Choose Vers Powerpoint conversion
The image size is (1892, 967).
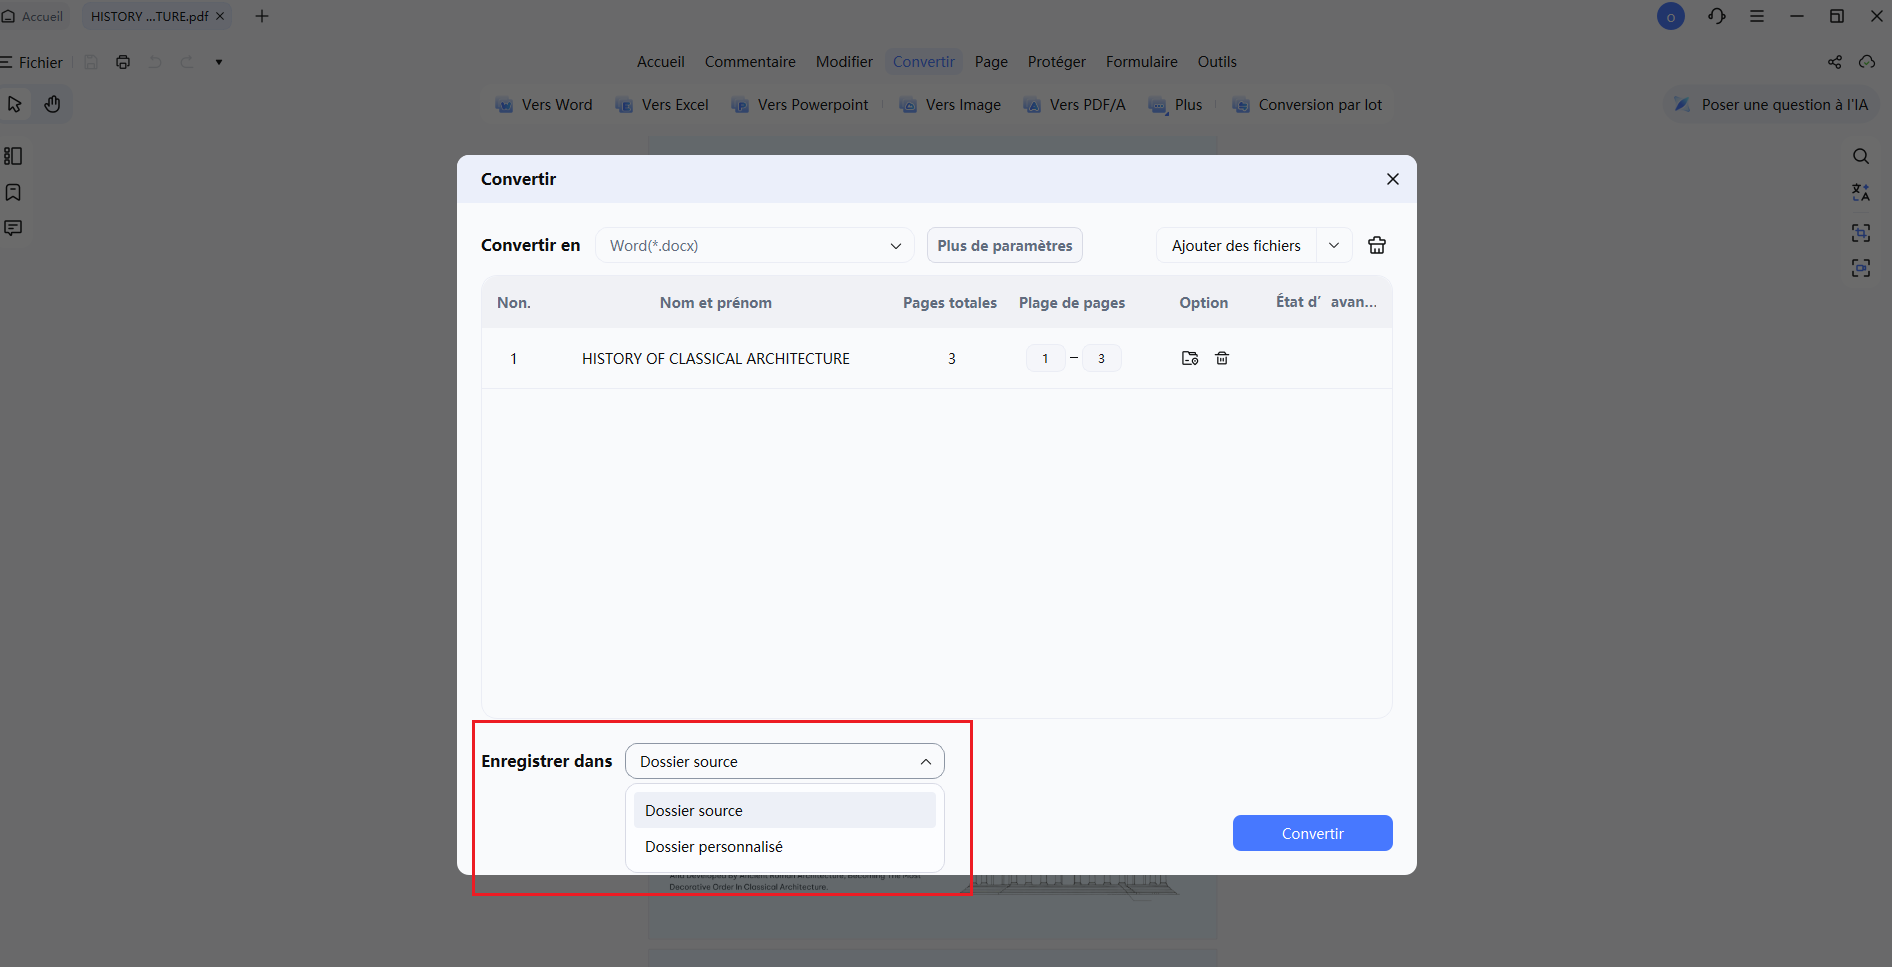click(x=800, y=105)
